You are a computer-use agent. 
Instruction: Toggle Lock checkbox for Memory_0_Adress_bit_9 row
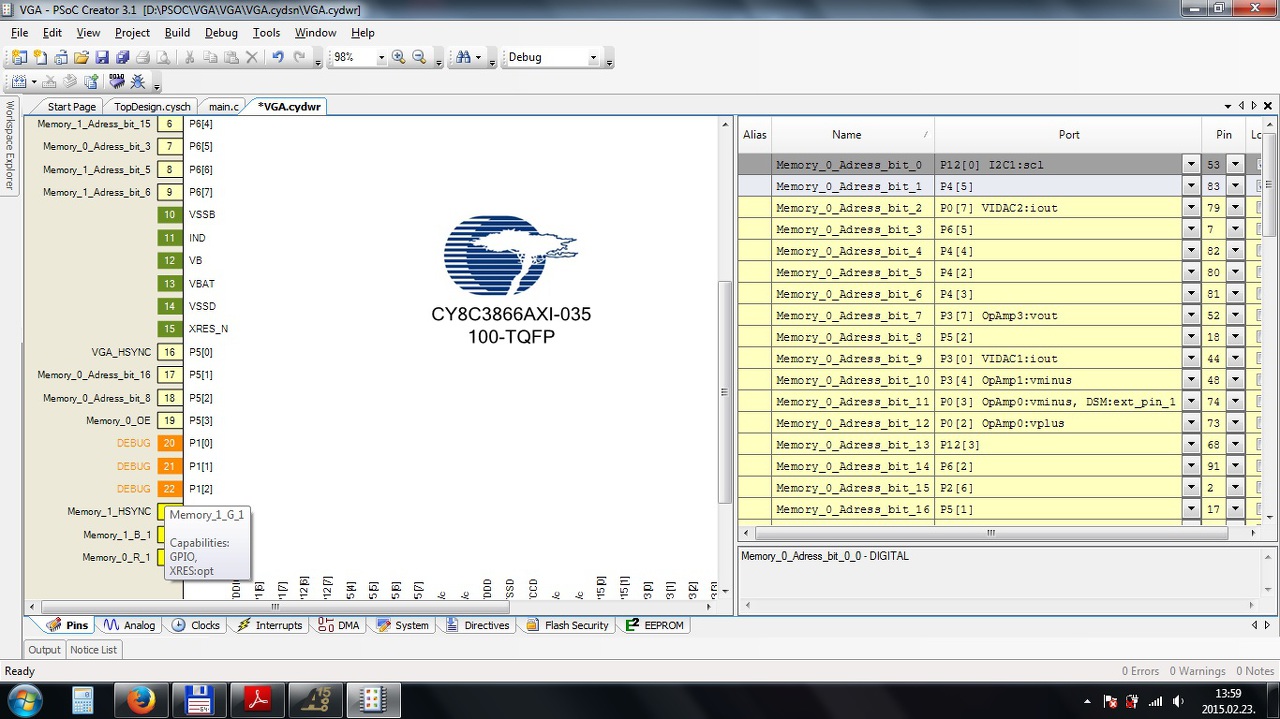1260,358
